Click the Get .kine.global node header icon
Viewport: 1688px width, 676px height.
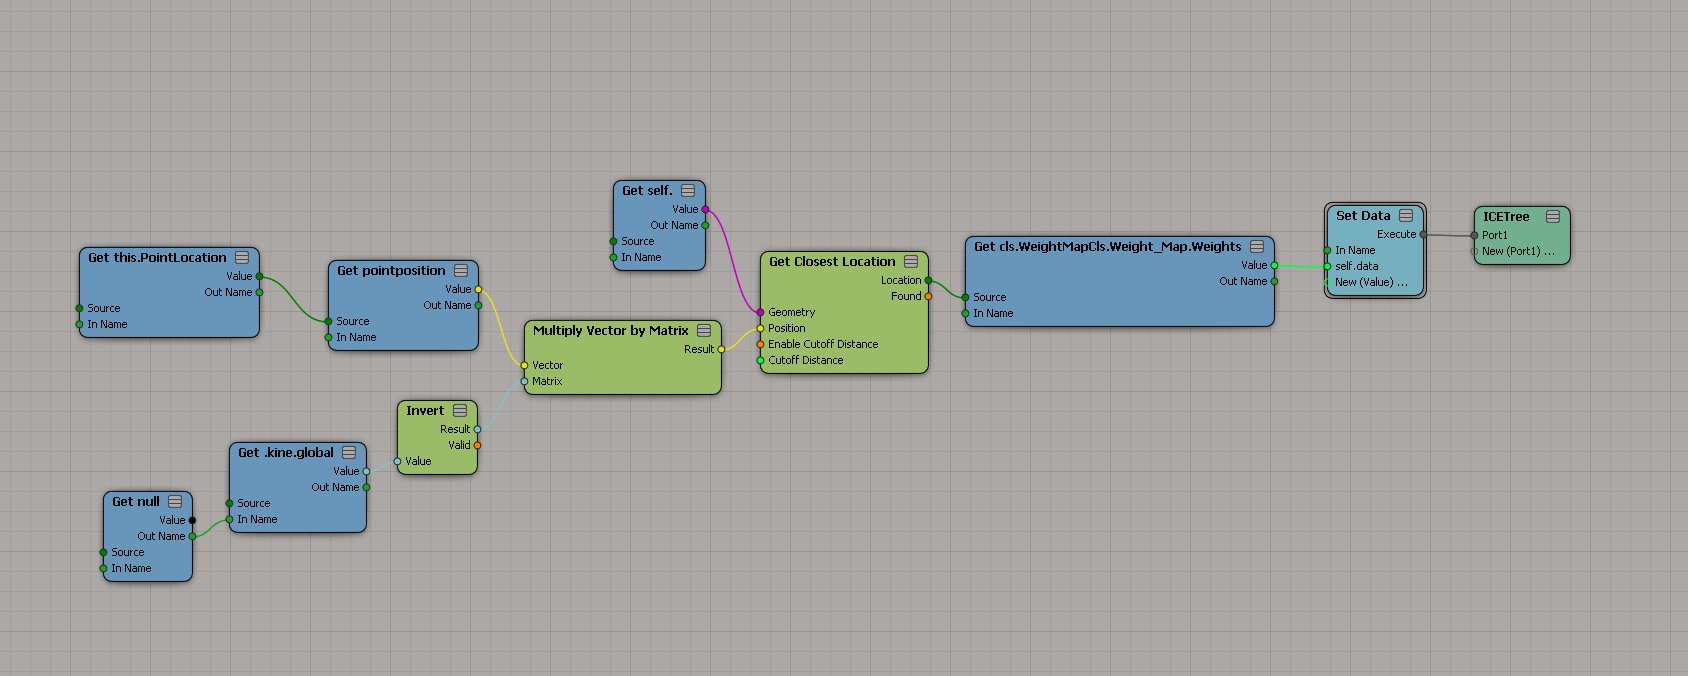(x=349, y=453)
